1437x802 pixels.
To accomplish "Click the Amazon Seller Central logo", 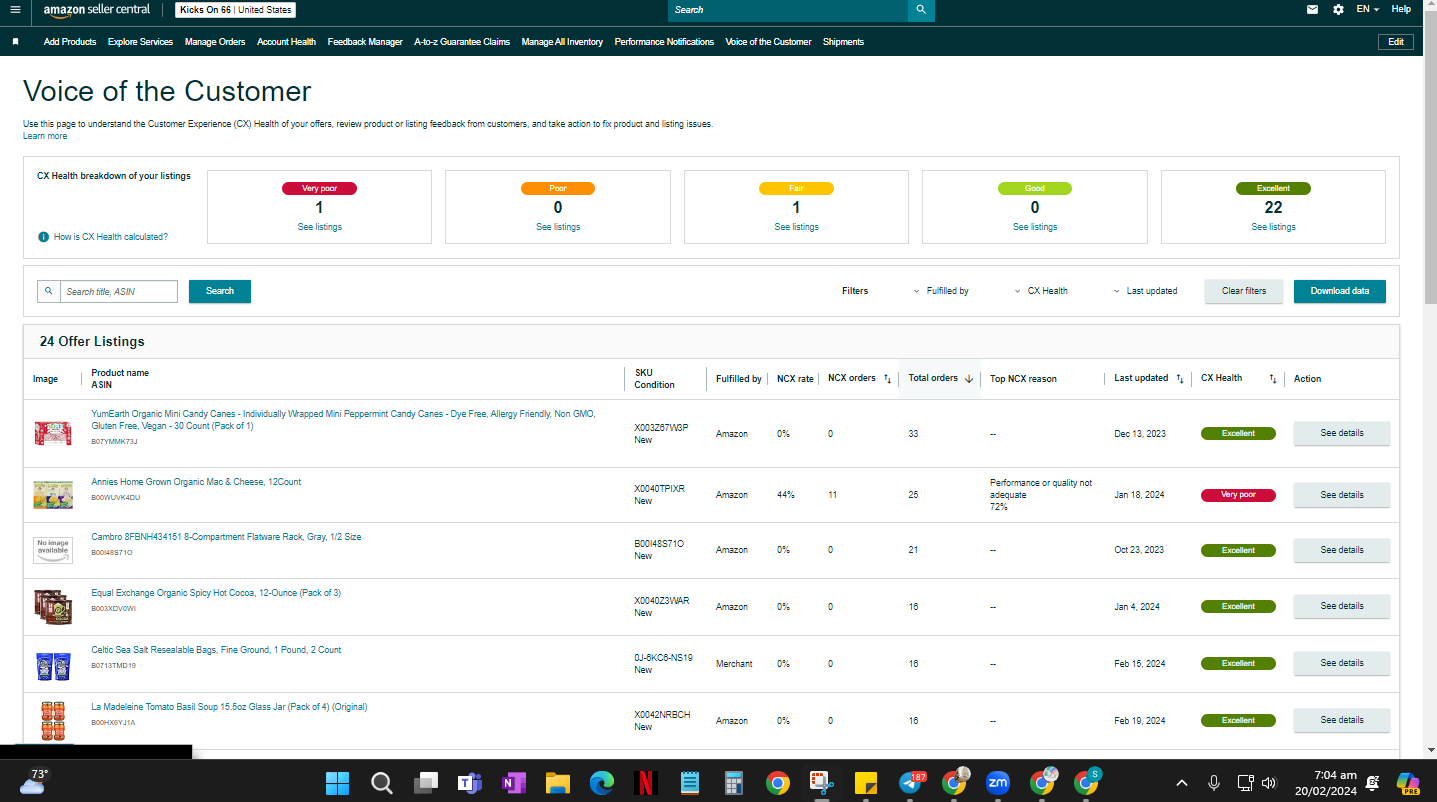I will pyautogui.click(x=97, y=10).
